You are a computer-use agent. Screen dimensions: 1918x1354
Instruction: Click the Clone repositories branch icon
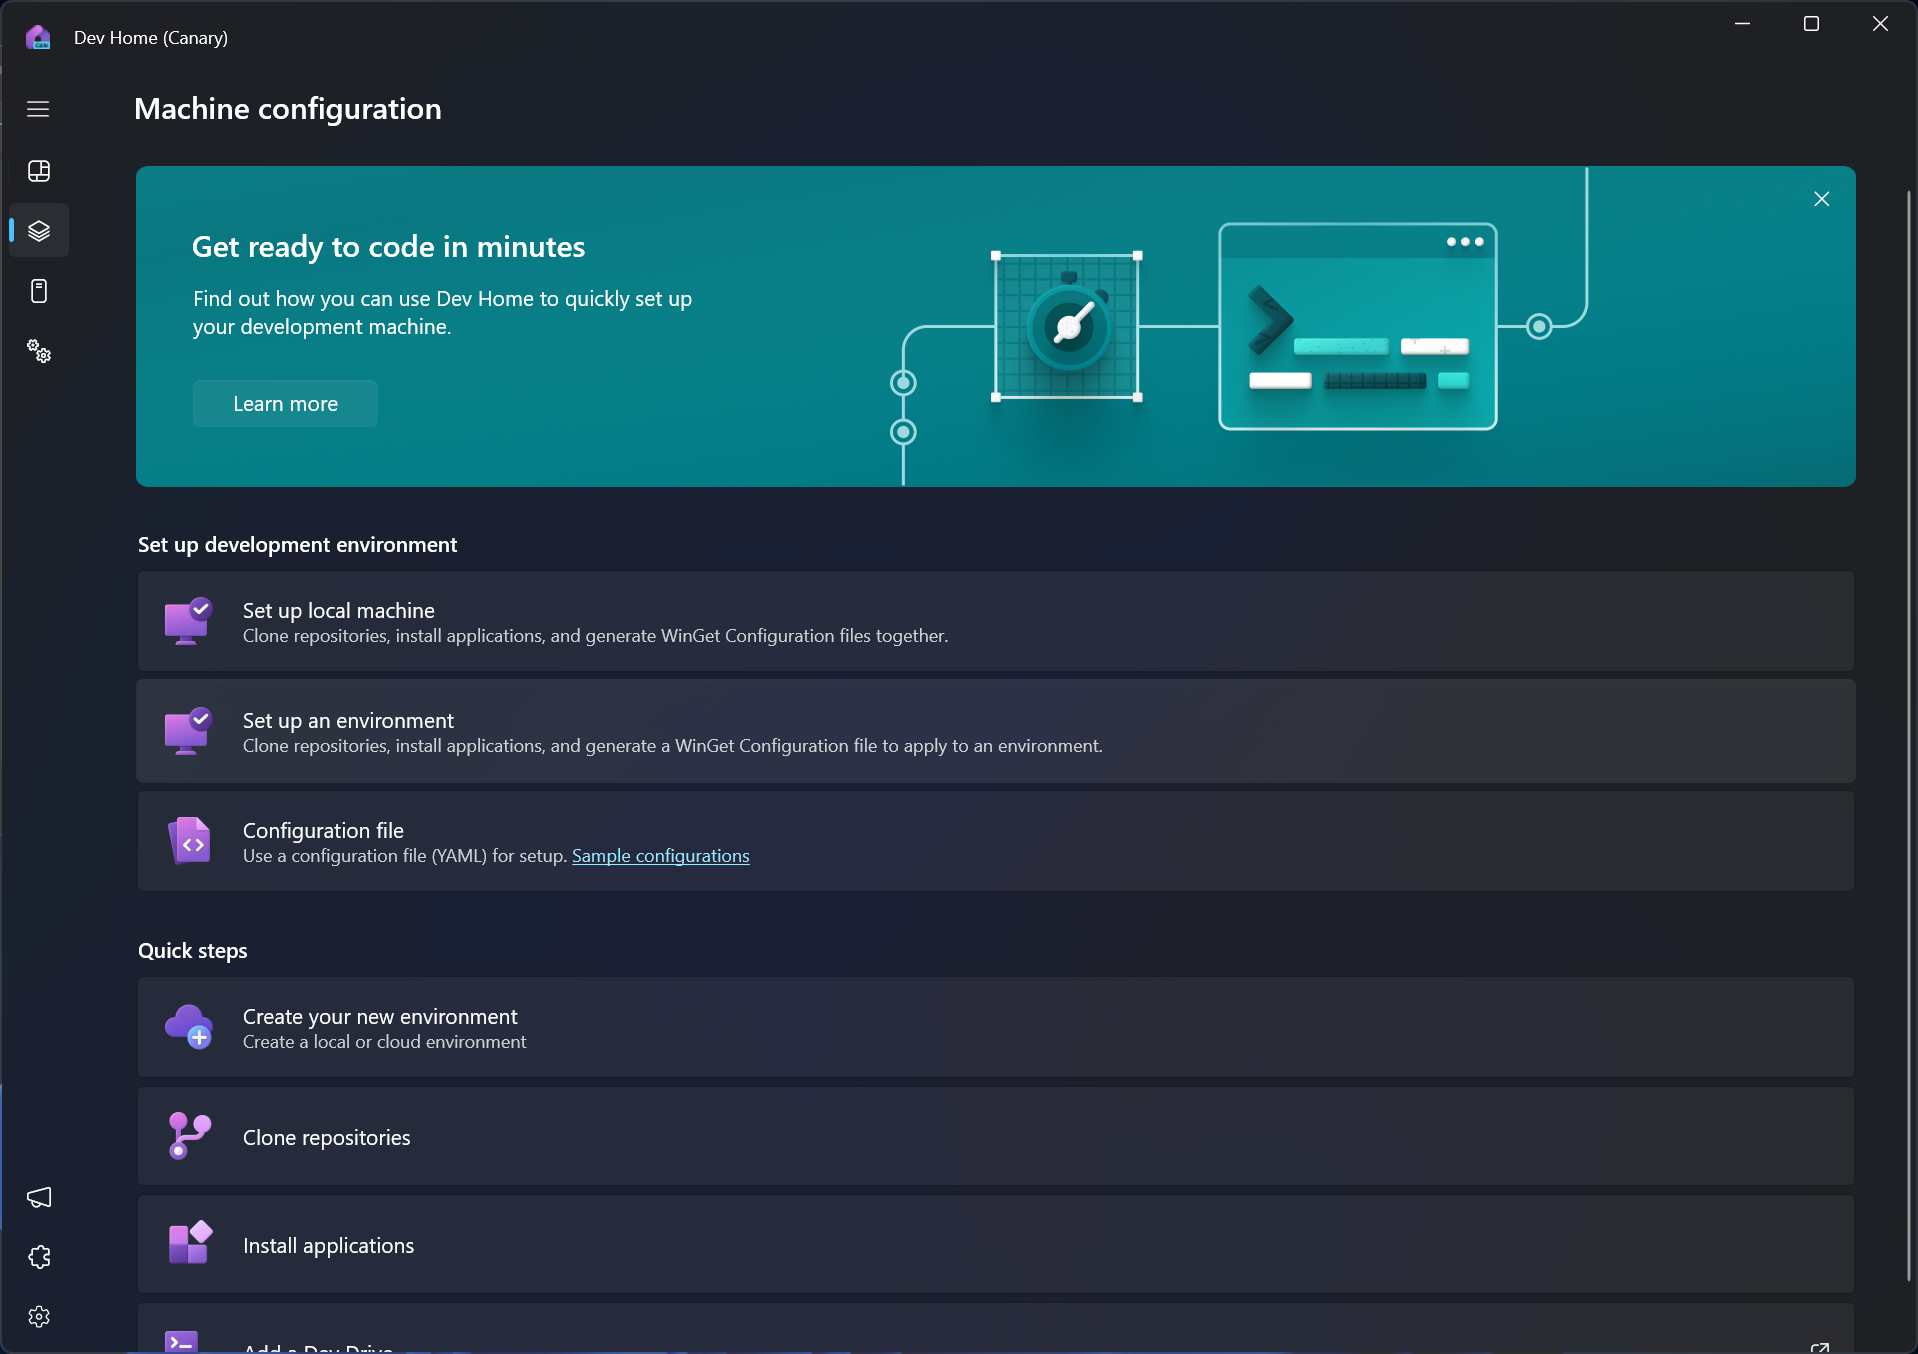point(189,1135)
